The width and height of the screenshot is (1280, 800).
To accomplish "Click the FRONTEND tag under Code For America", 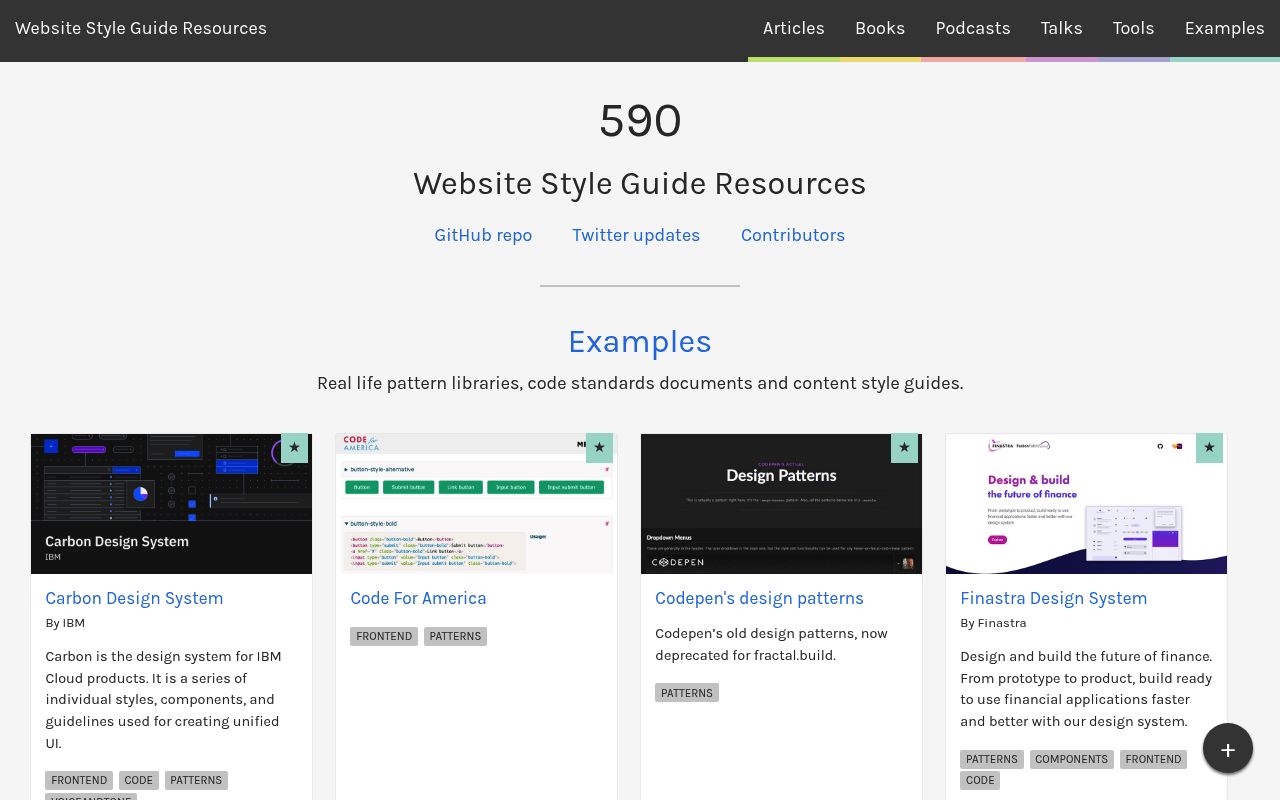I will pos(384,636).
